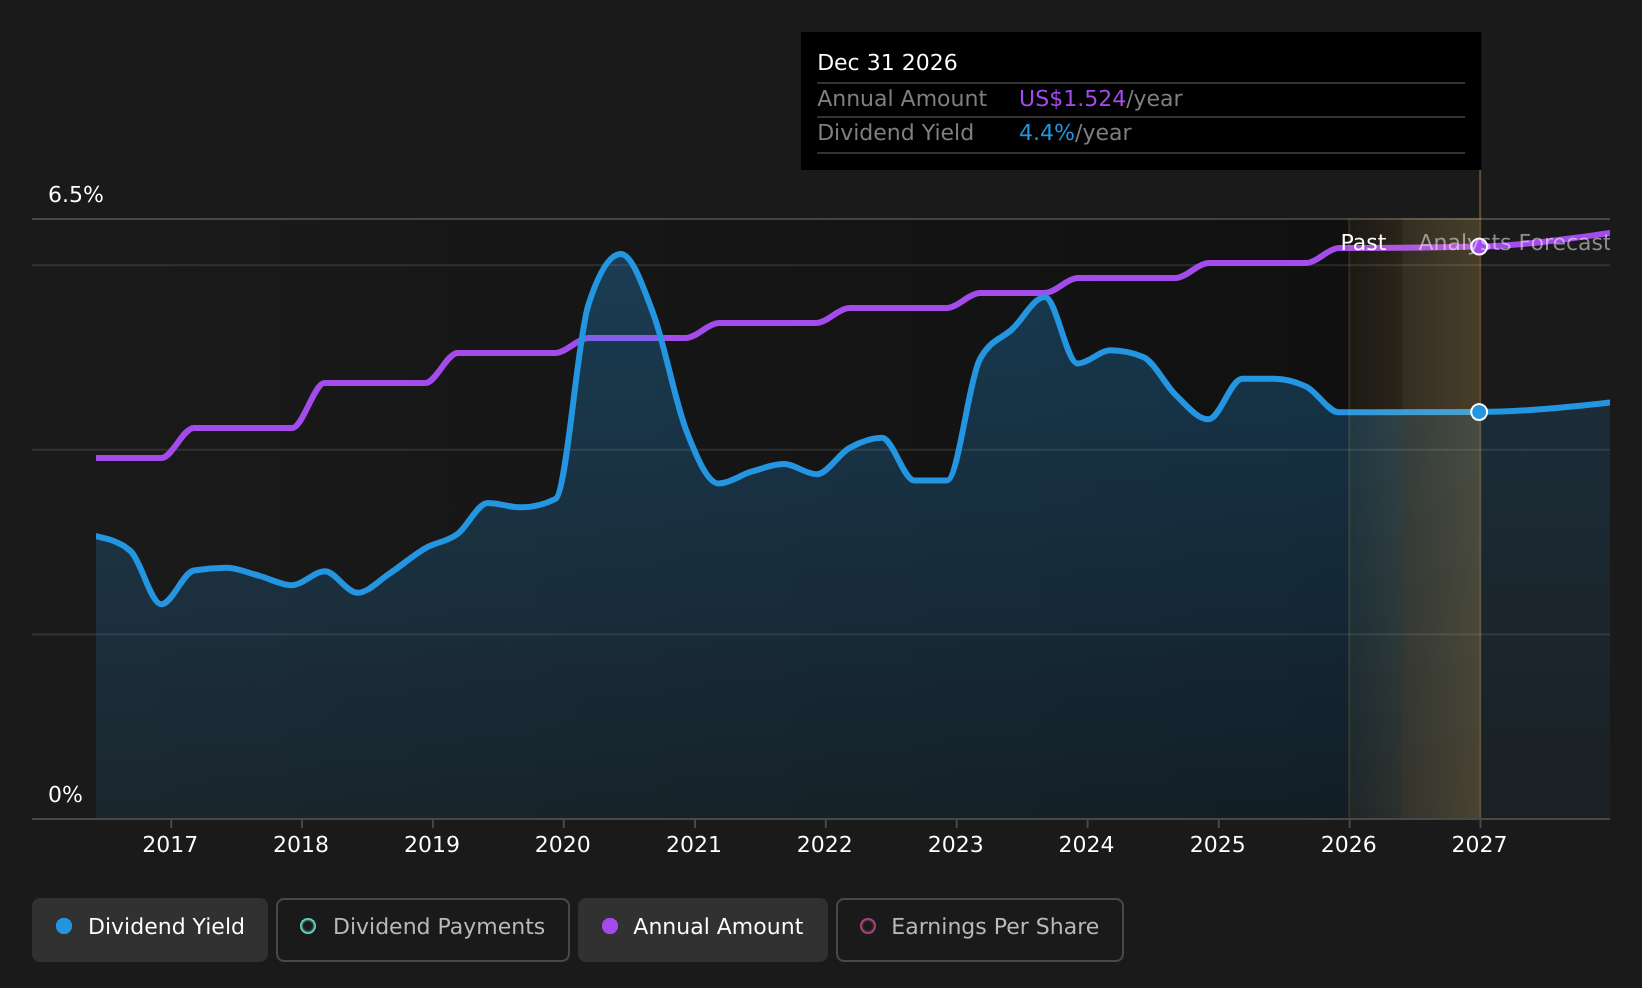Select the 2020 x-axis label
The width and height of the screenshot is (1642, 988).
point(563,845)
